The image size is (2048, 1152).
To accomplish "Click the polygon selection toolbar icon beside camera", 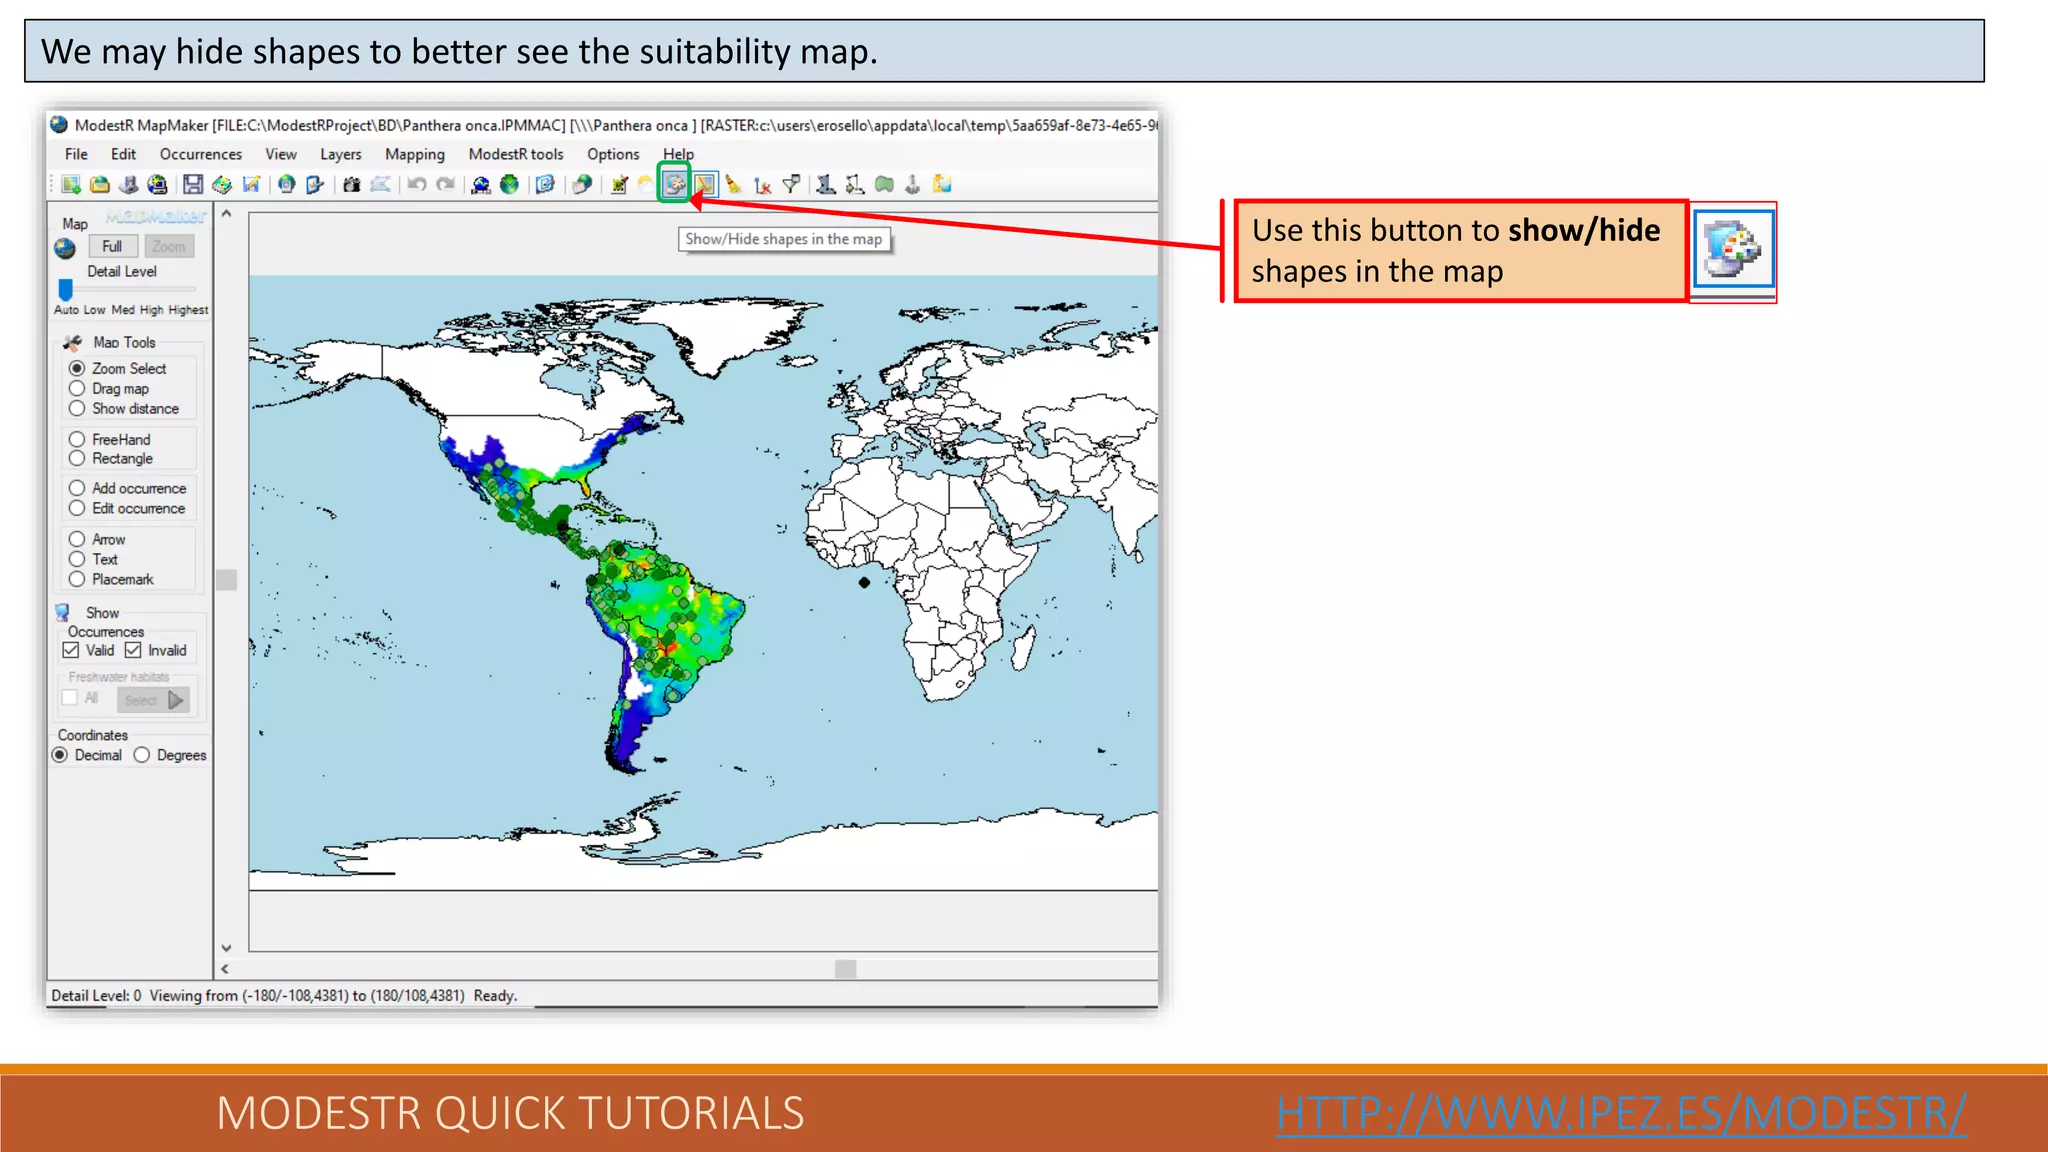I will point(380,184).
